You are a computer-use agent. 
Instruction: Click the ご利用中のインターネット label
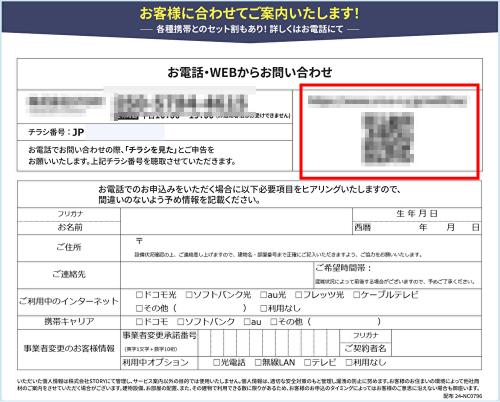tap(69, 301)
